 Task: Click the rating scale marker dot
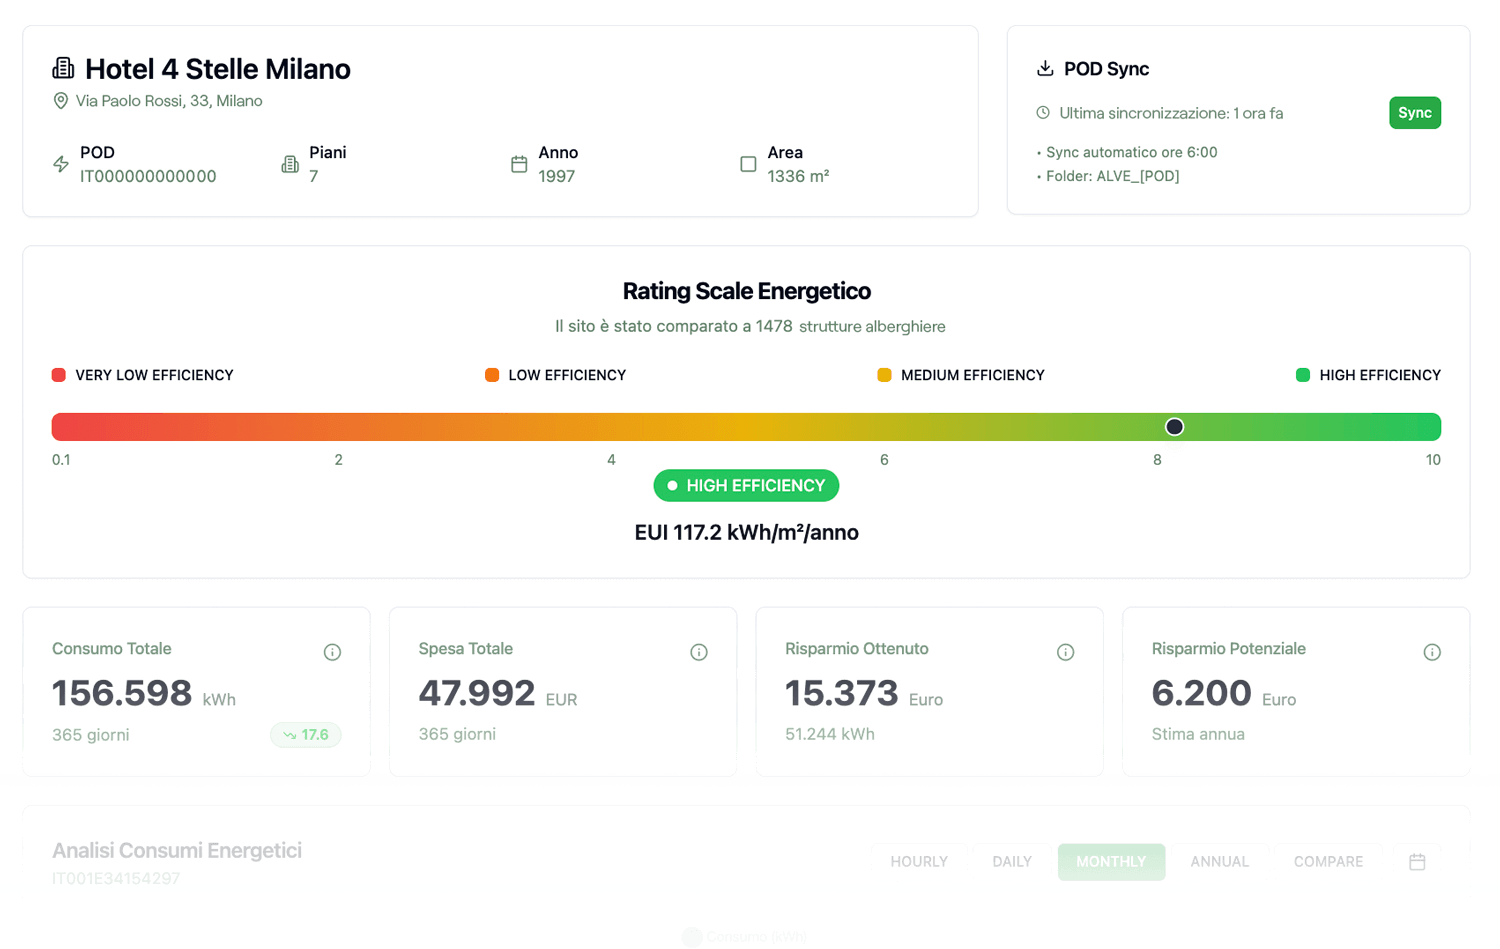point(1175,427)
